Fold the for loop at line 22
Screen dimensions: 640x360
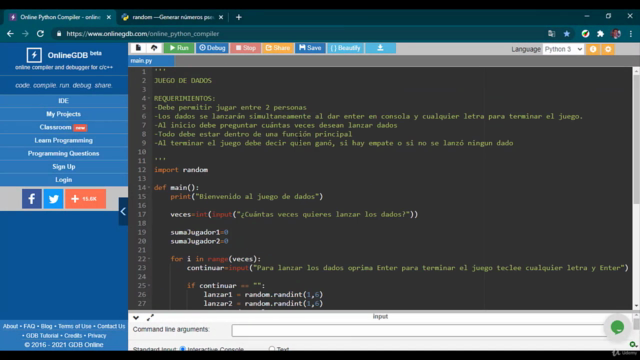click(149, 259)
